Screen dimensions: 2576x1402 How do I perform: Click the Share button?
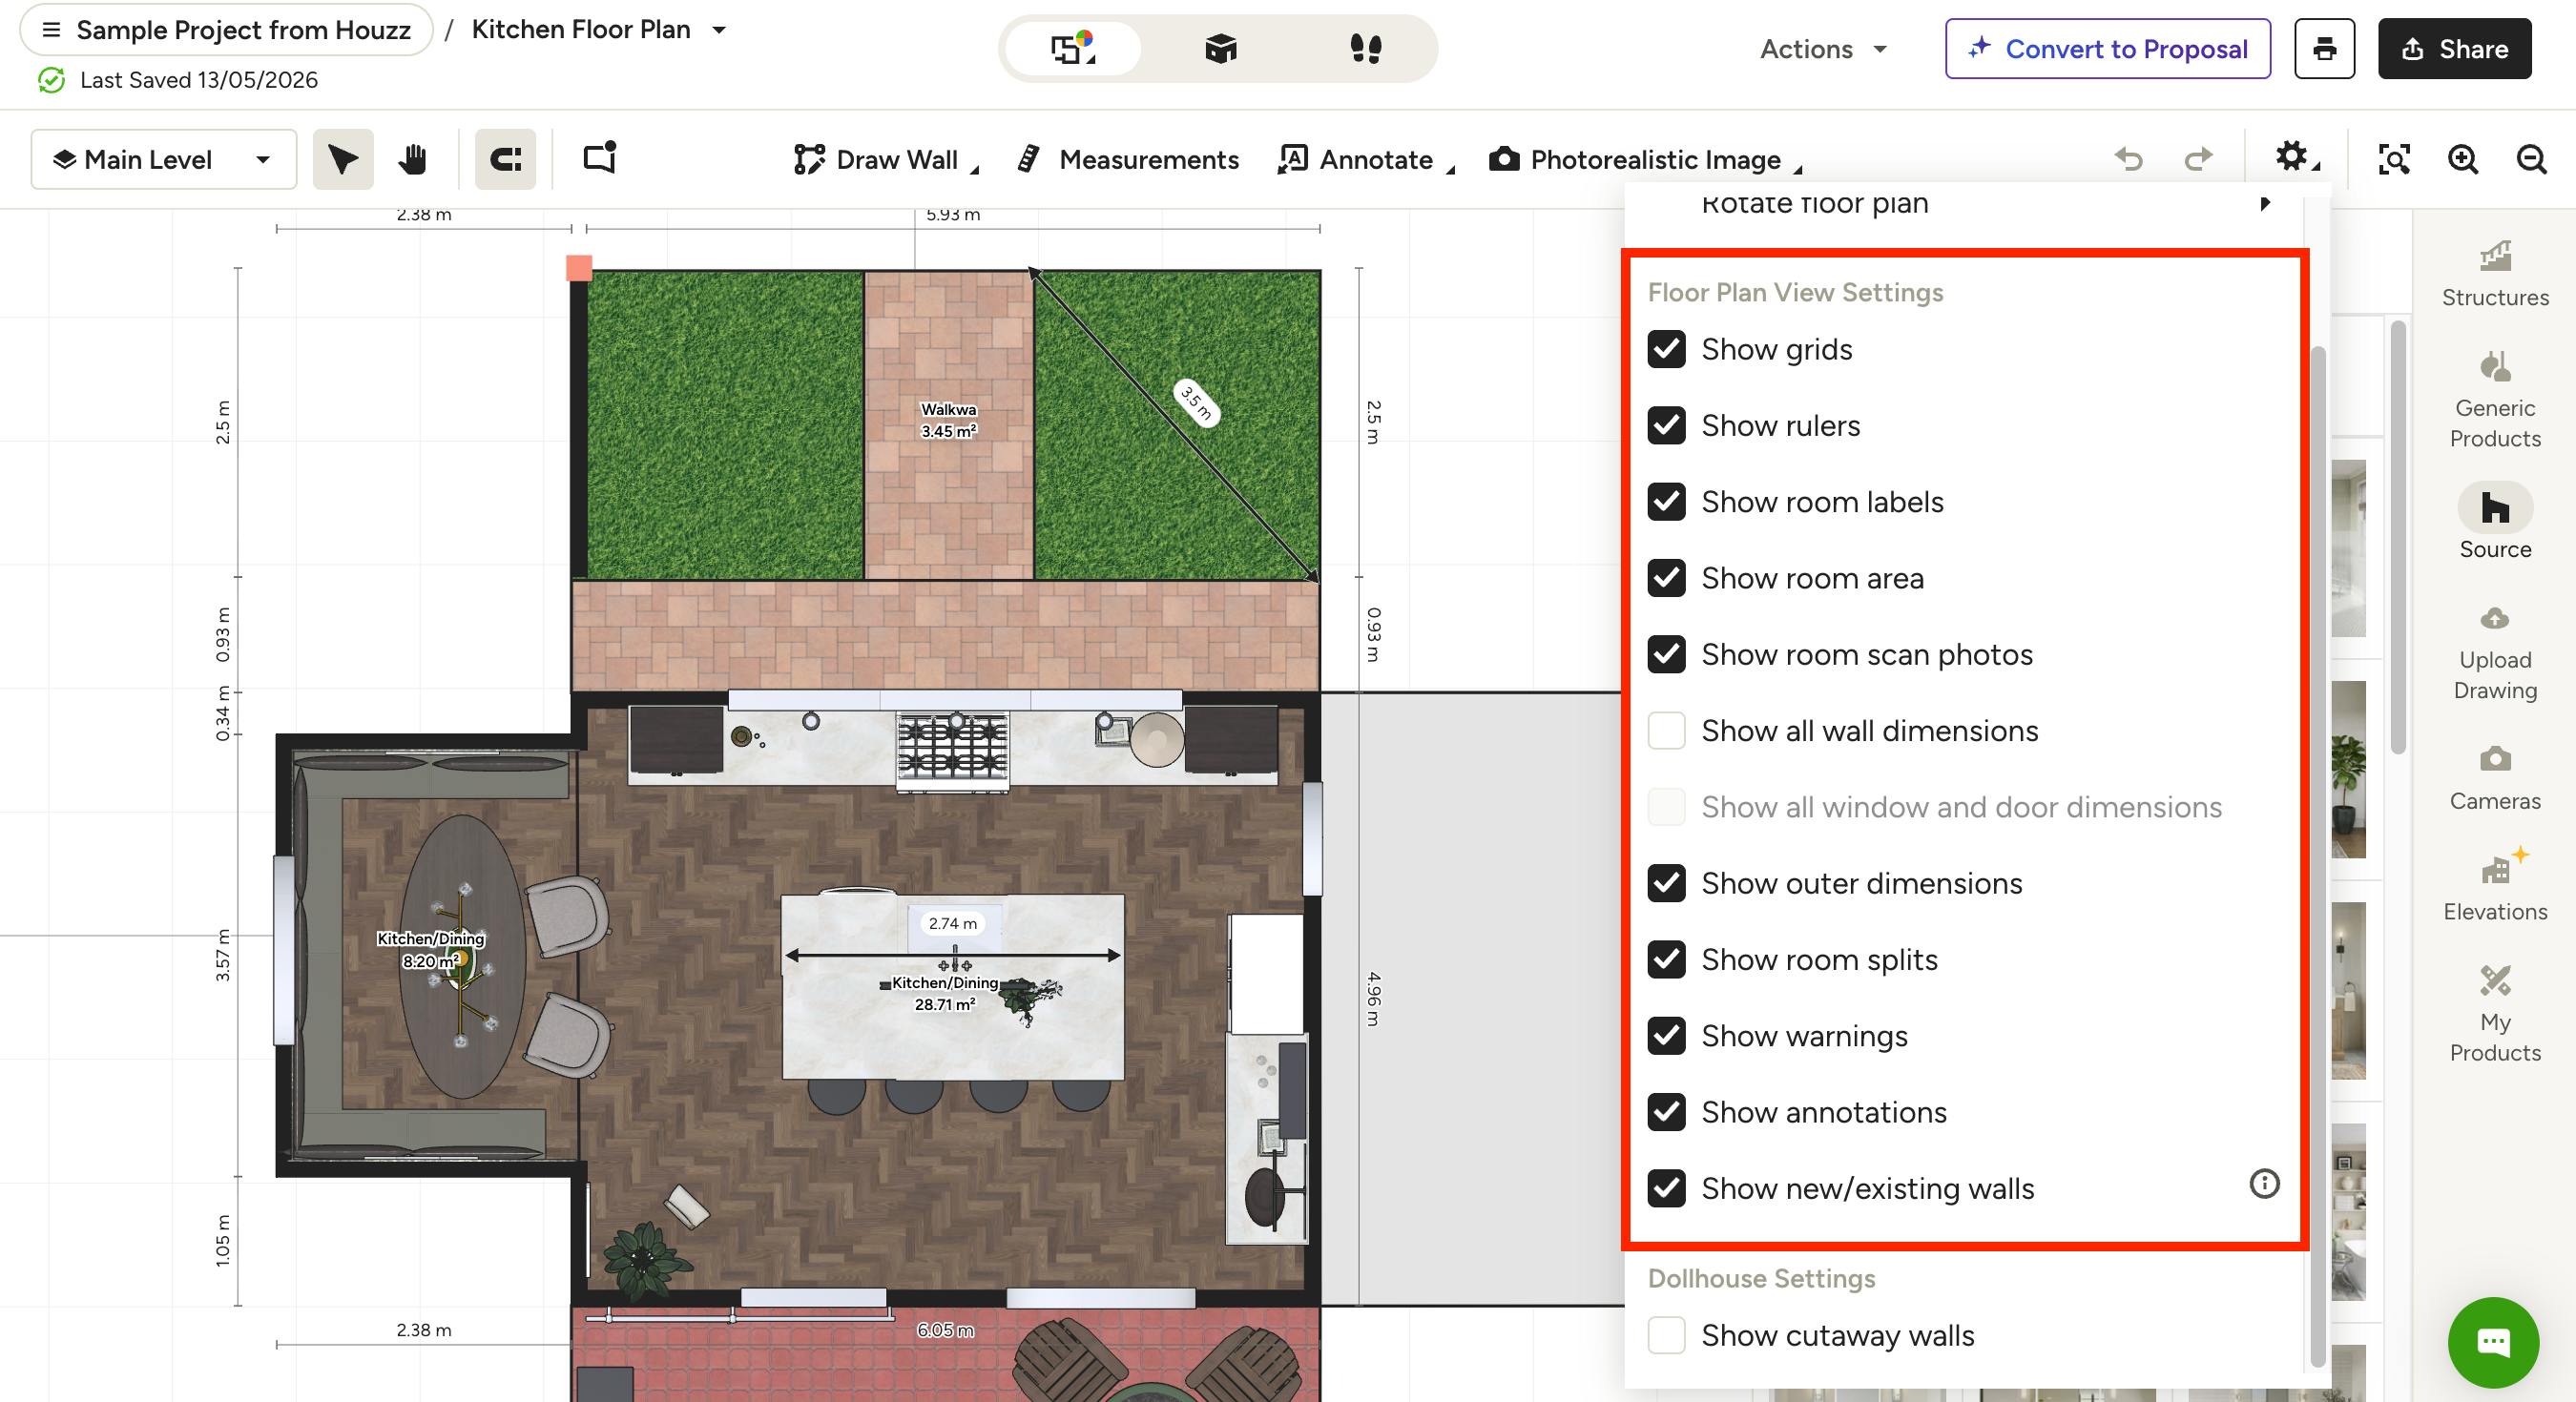pyautogui.click(x=2454, y=48)
